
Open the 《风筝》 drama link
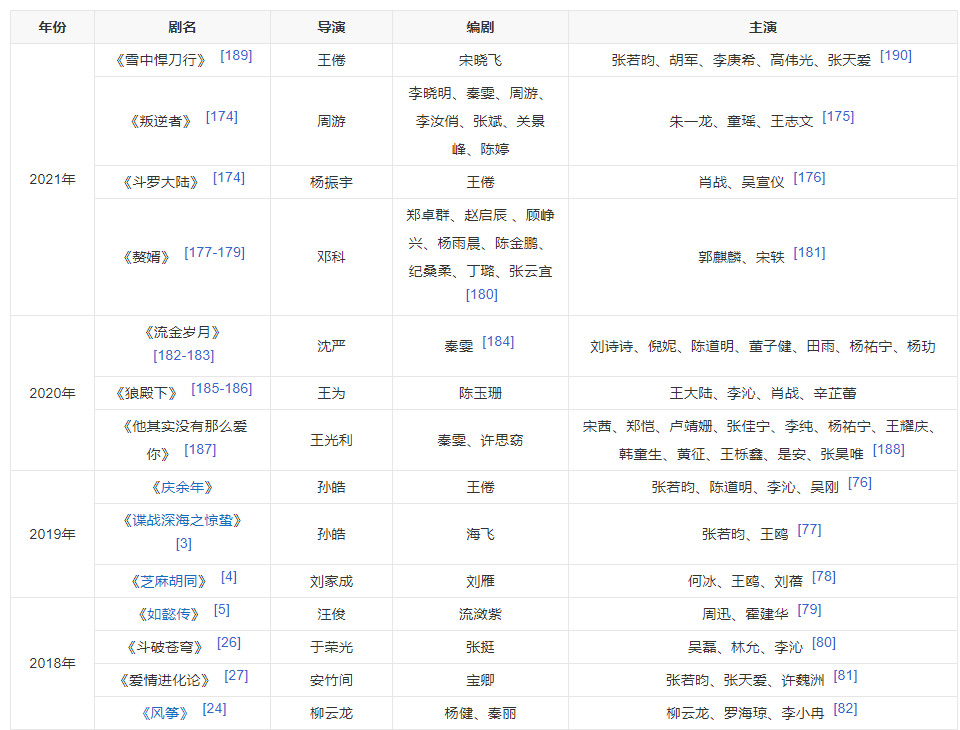[x=165, y=714]
